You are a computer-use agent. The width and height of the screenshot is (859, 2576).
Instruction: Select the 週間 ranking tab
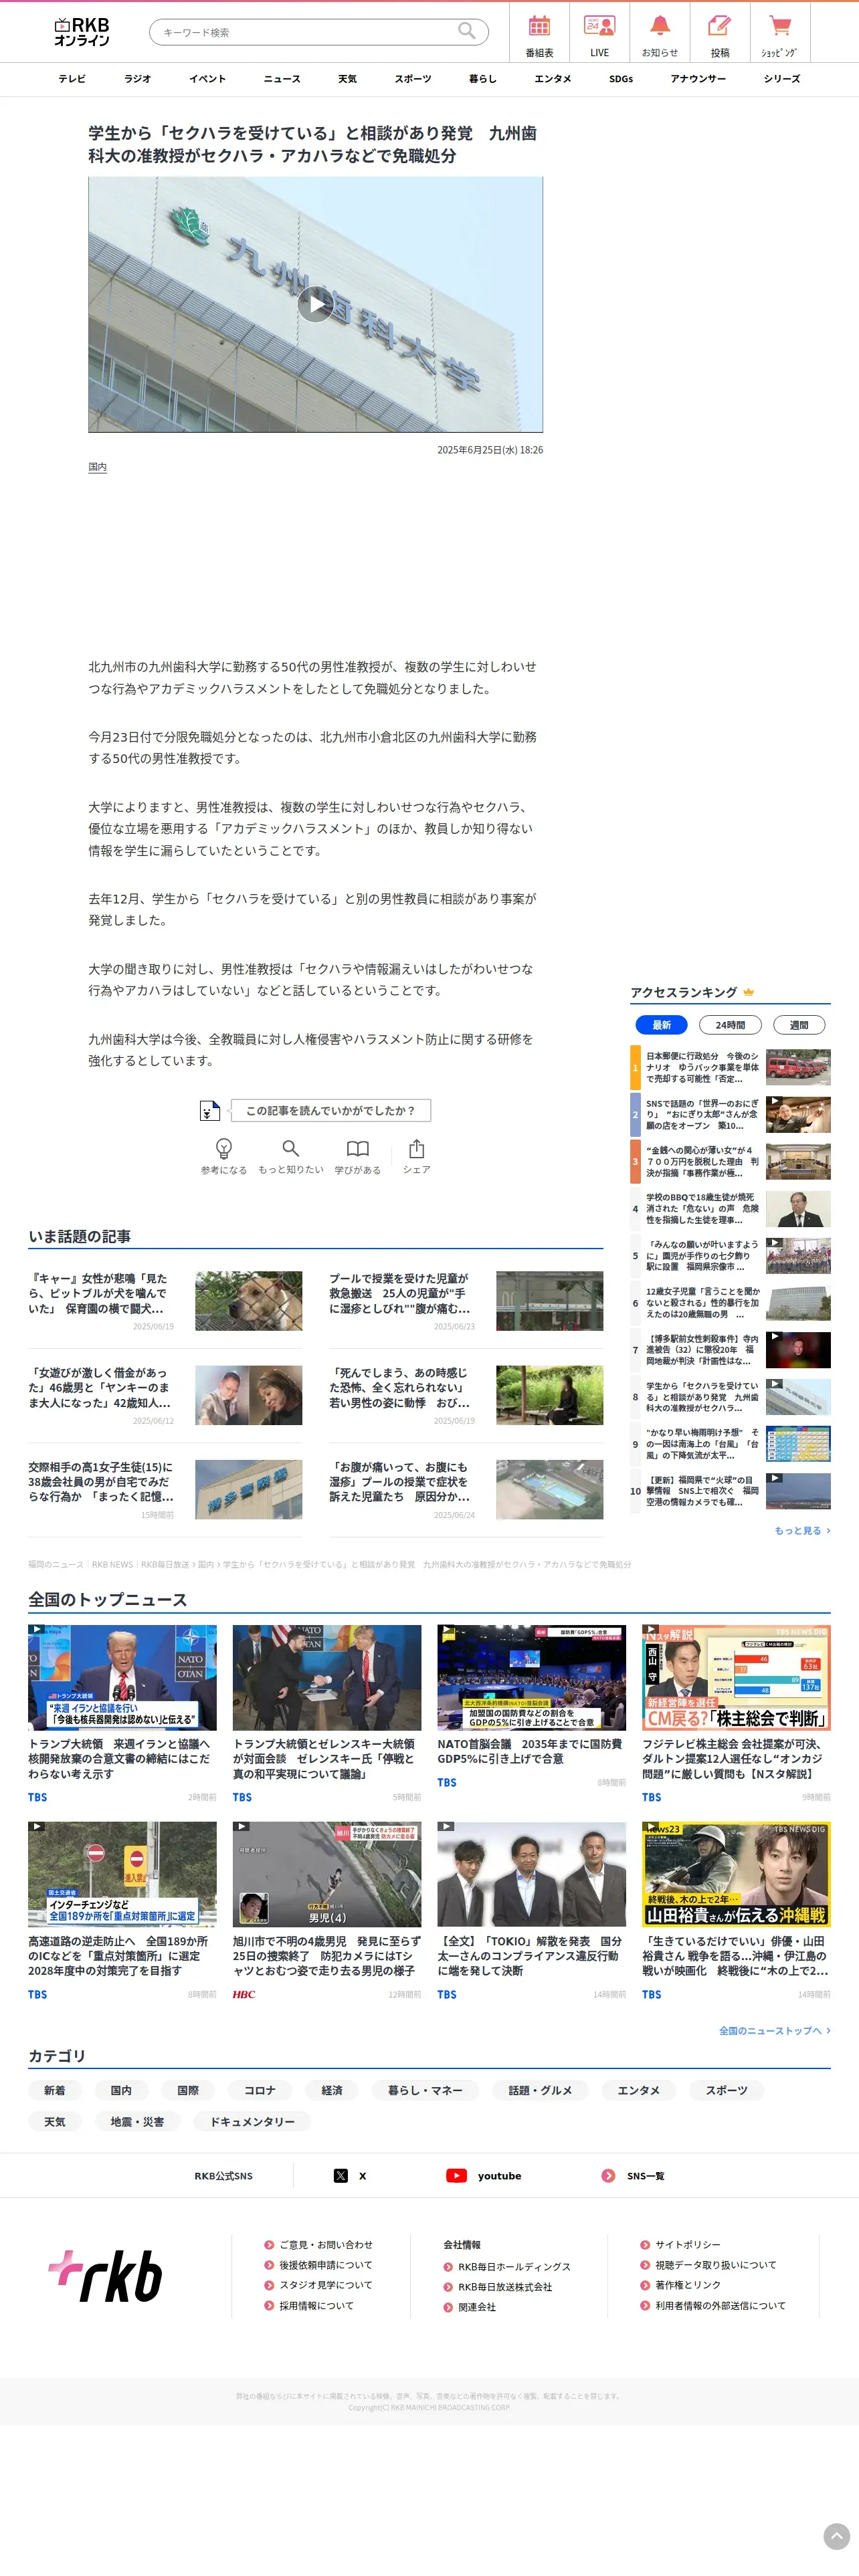coord(798,1024)
